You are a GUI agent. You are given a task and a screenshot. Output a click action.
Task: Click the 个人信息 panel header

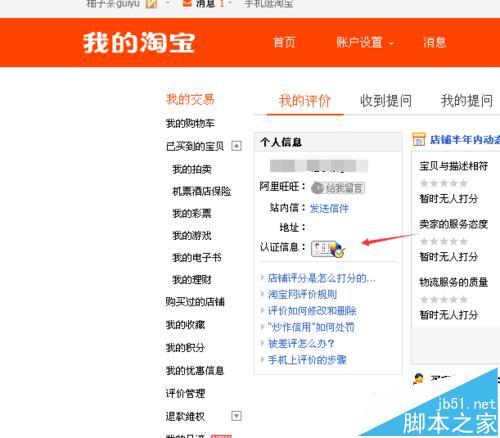328,142
